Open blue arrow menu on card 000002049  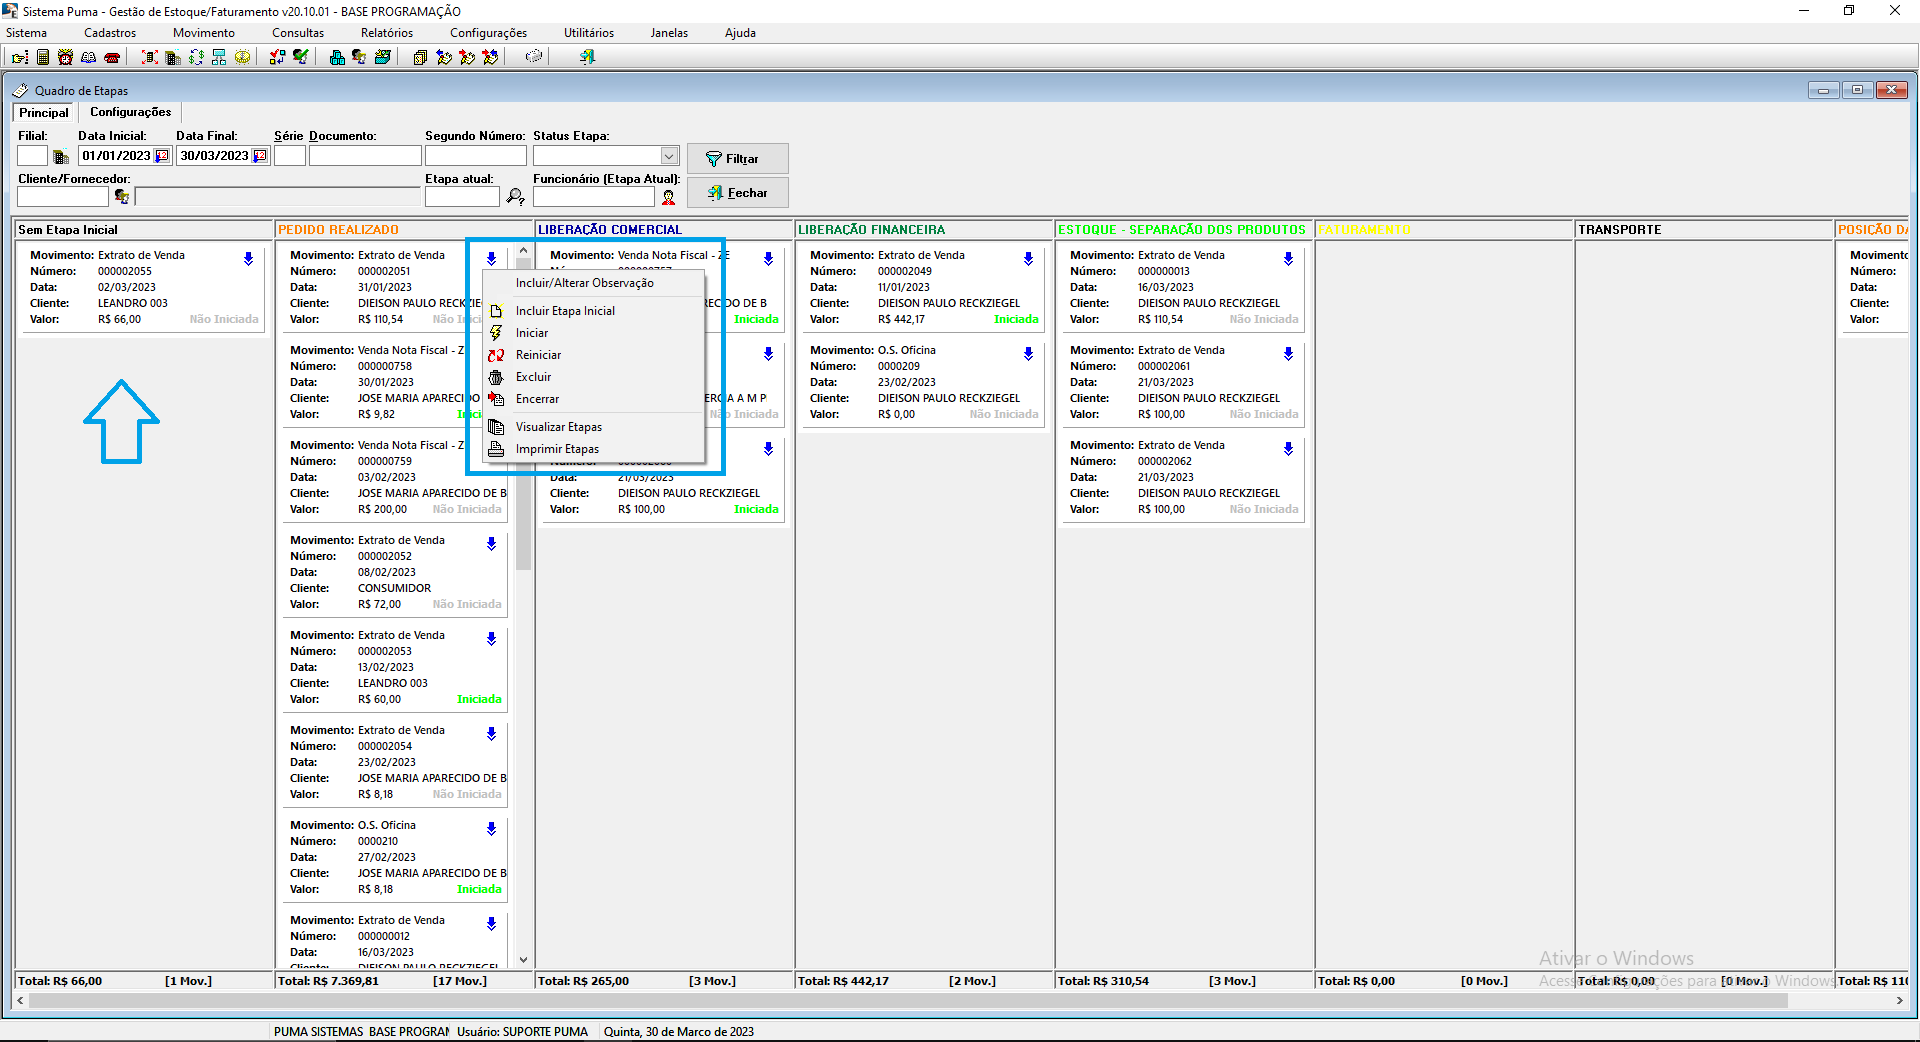[x=1028, y=259]
